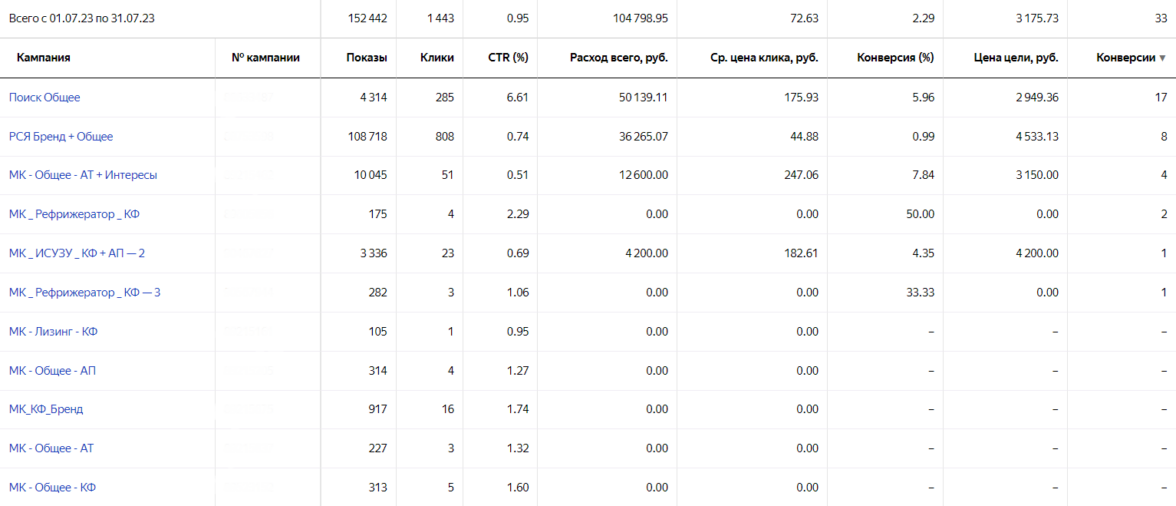This screenshot has width=1176, height=506.
Task: Click the Цена цели, руб. column header
Action: 1015,58
